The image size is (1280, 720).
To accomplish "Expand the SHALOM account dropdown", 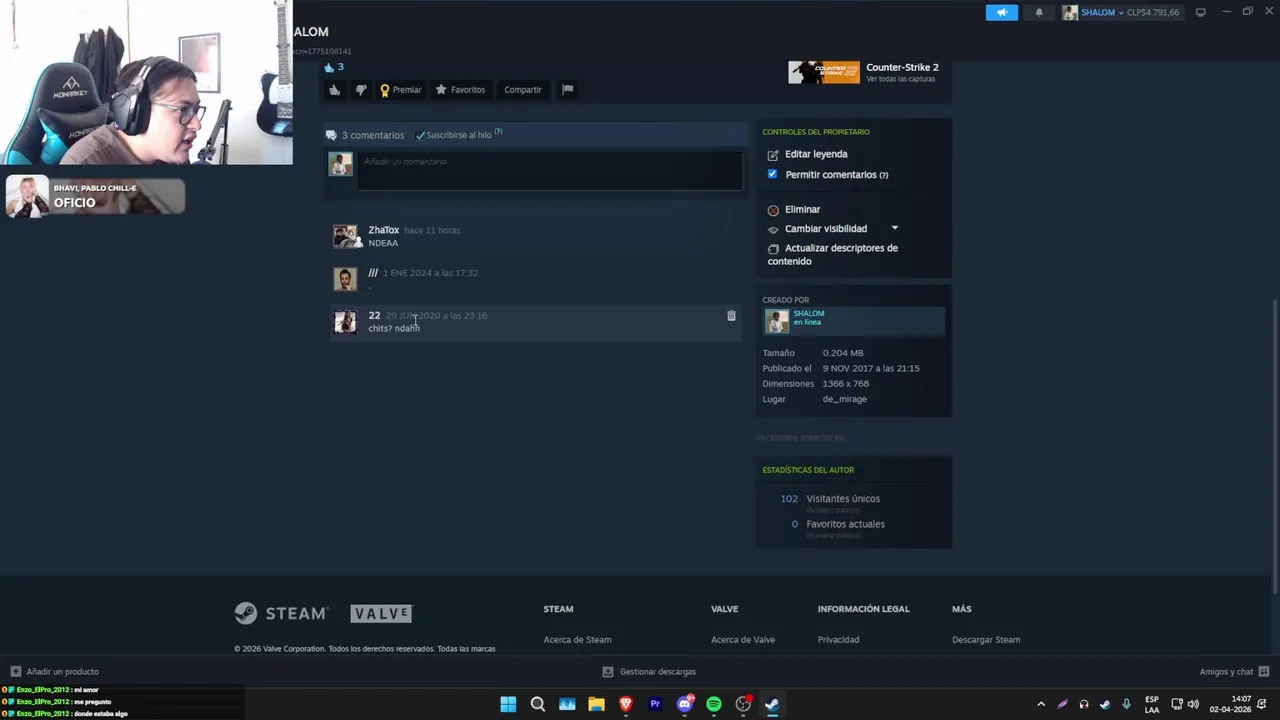I will [1121, 12].
